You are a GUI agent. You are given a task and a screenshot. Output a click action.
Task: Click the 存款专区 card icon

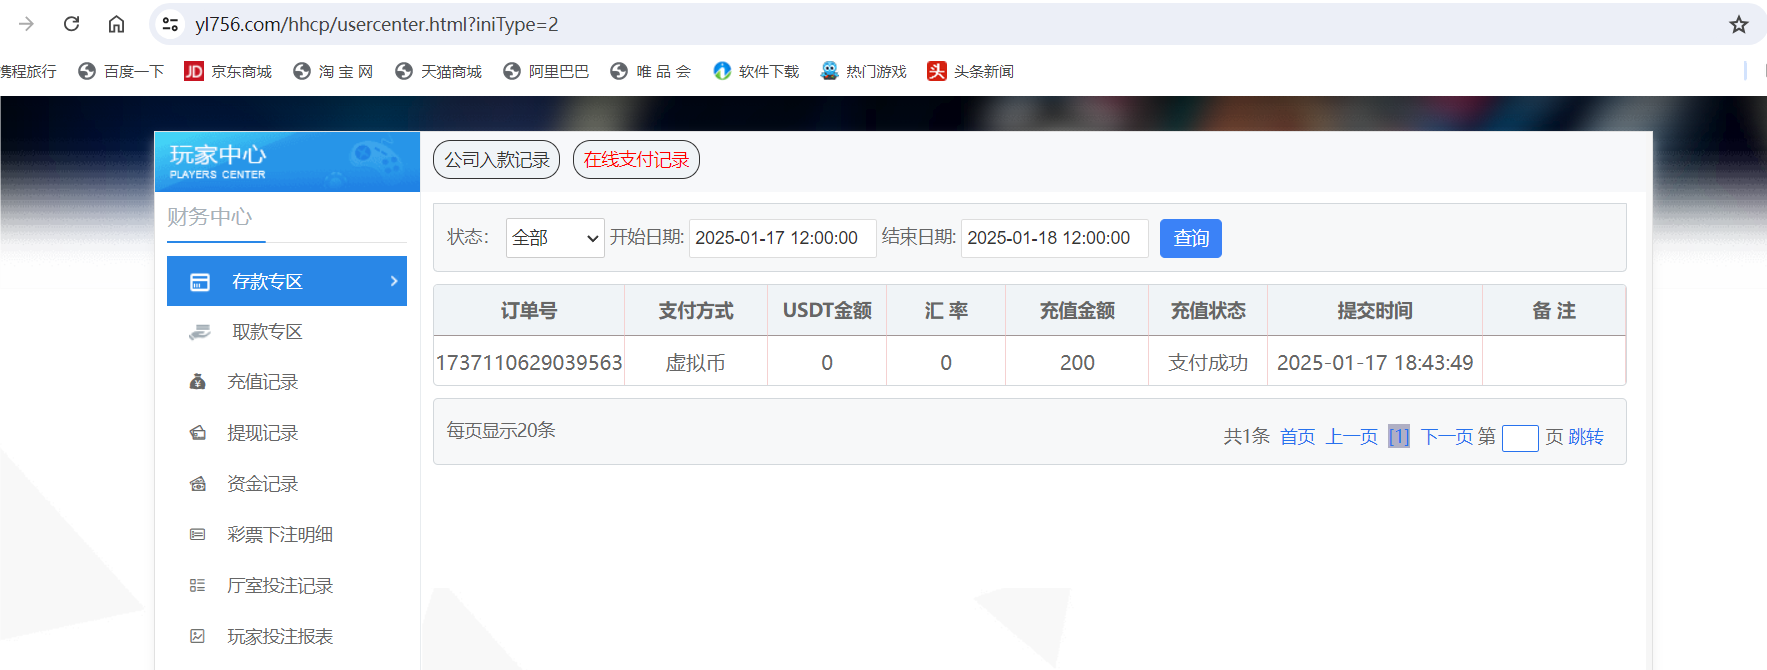tap(200, 282)
